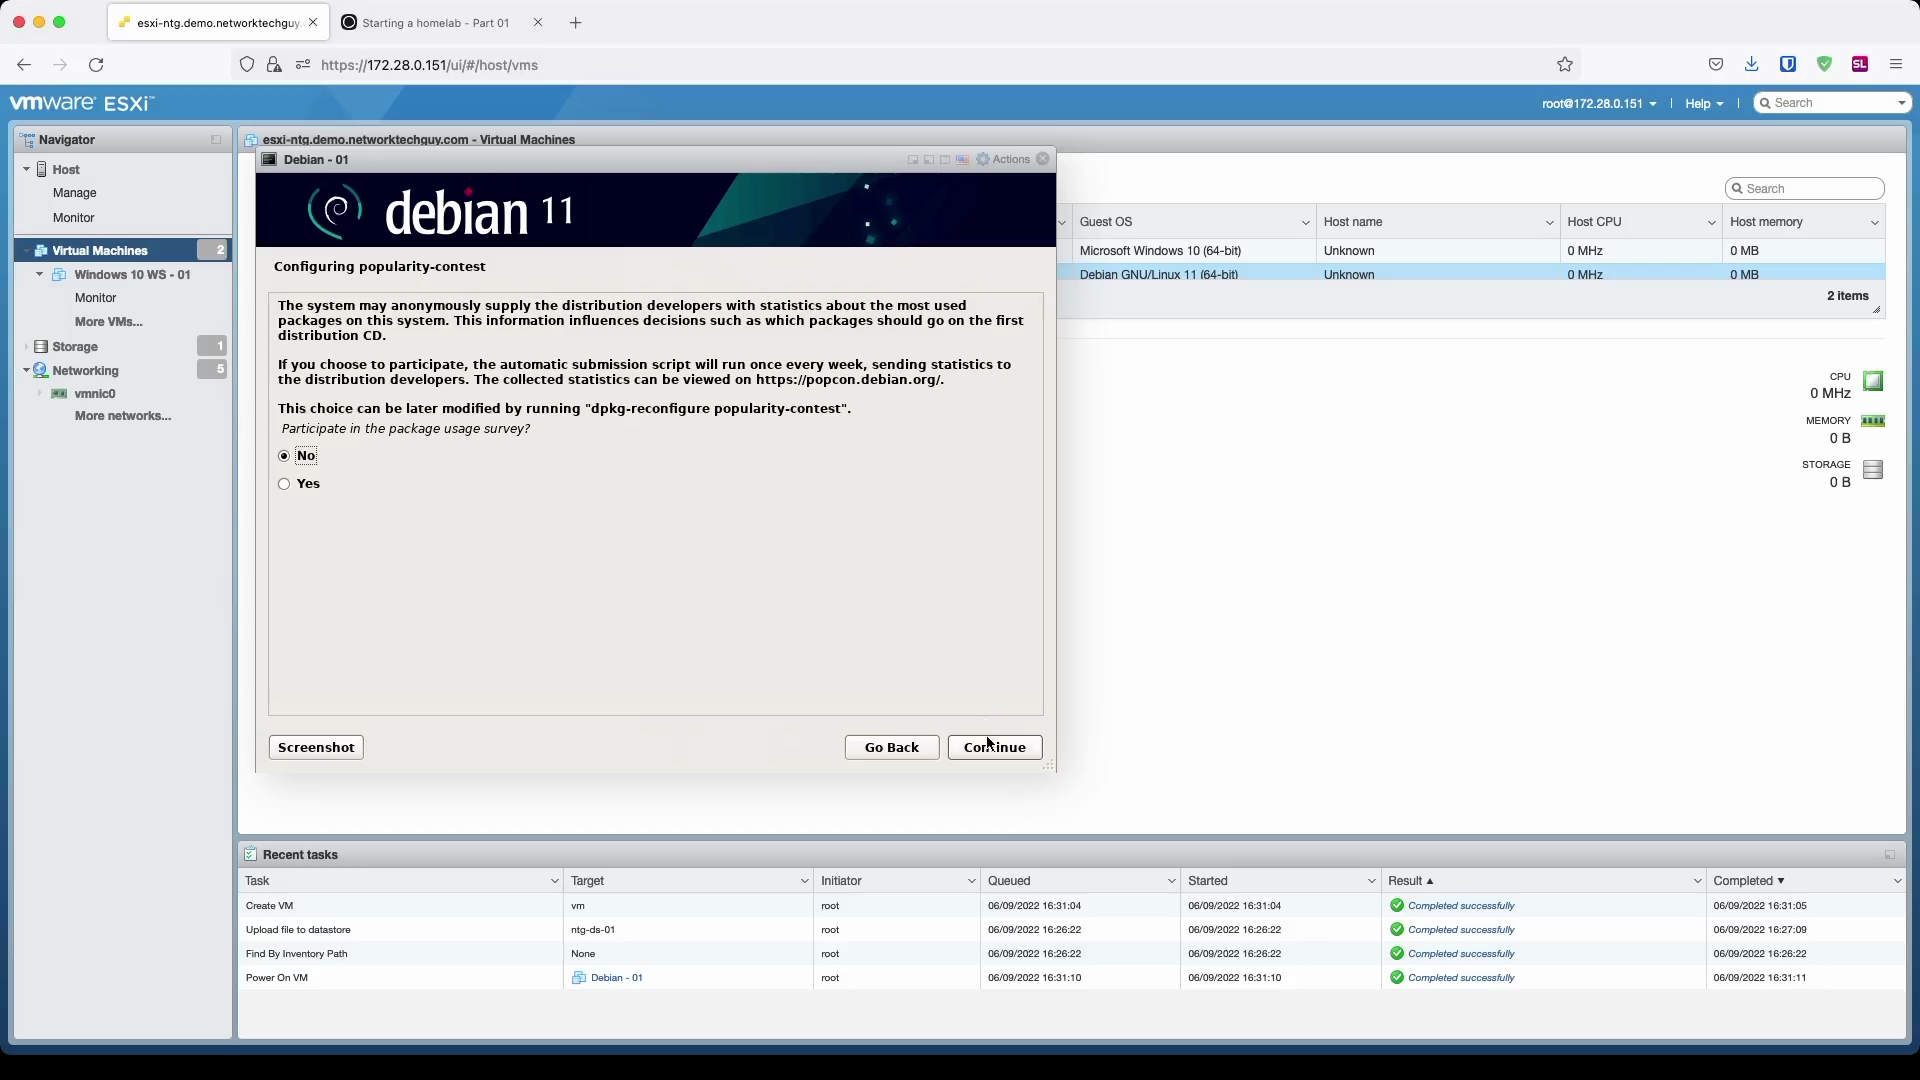Open the Help menu
This screenshot has height=1080, width=1920.
click(1703, 104)
